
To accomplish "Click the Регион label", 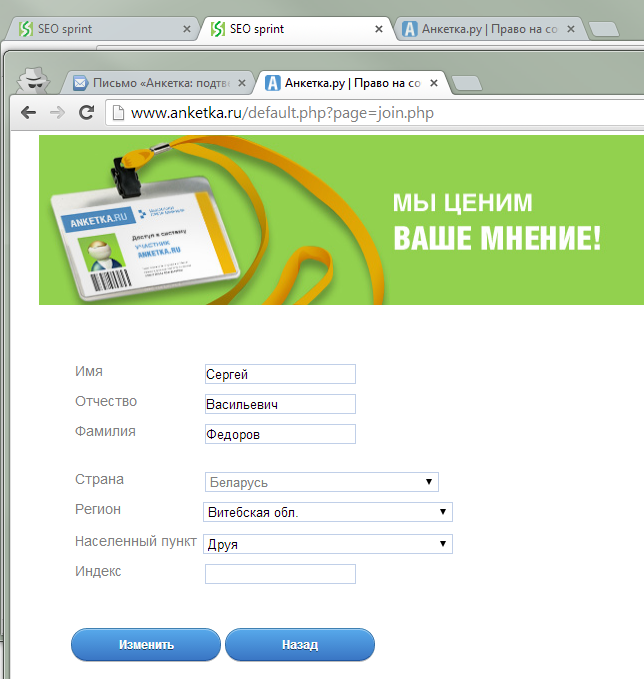I will [98, 509].
